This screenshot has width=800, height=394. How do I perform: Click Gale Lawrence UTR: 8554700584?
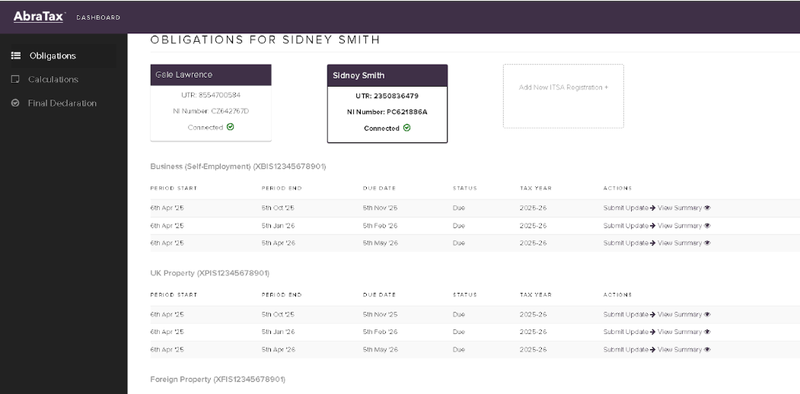(x=211, y=95)
